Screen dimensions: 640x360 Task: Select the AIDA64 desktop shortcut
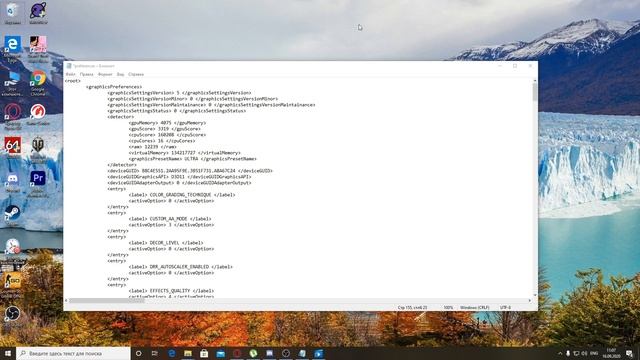[13, 147]
